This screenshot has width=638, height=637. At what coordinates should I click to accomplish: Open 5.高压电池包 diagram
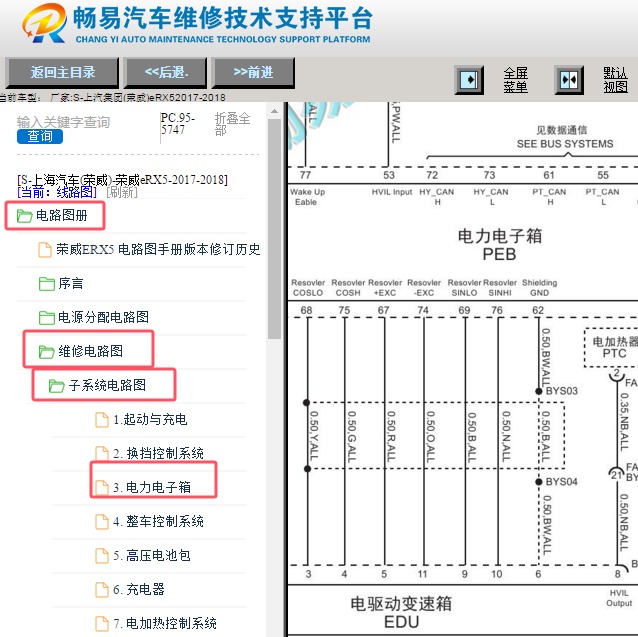(152, 555)
